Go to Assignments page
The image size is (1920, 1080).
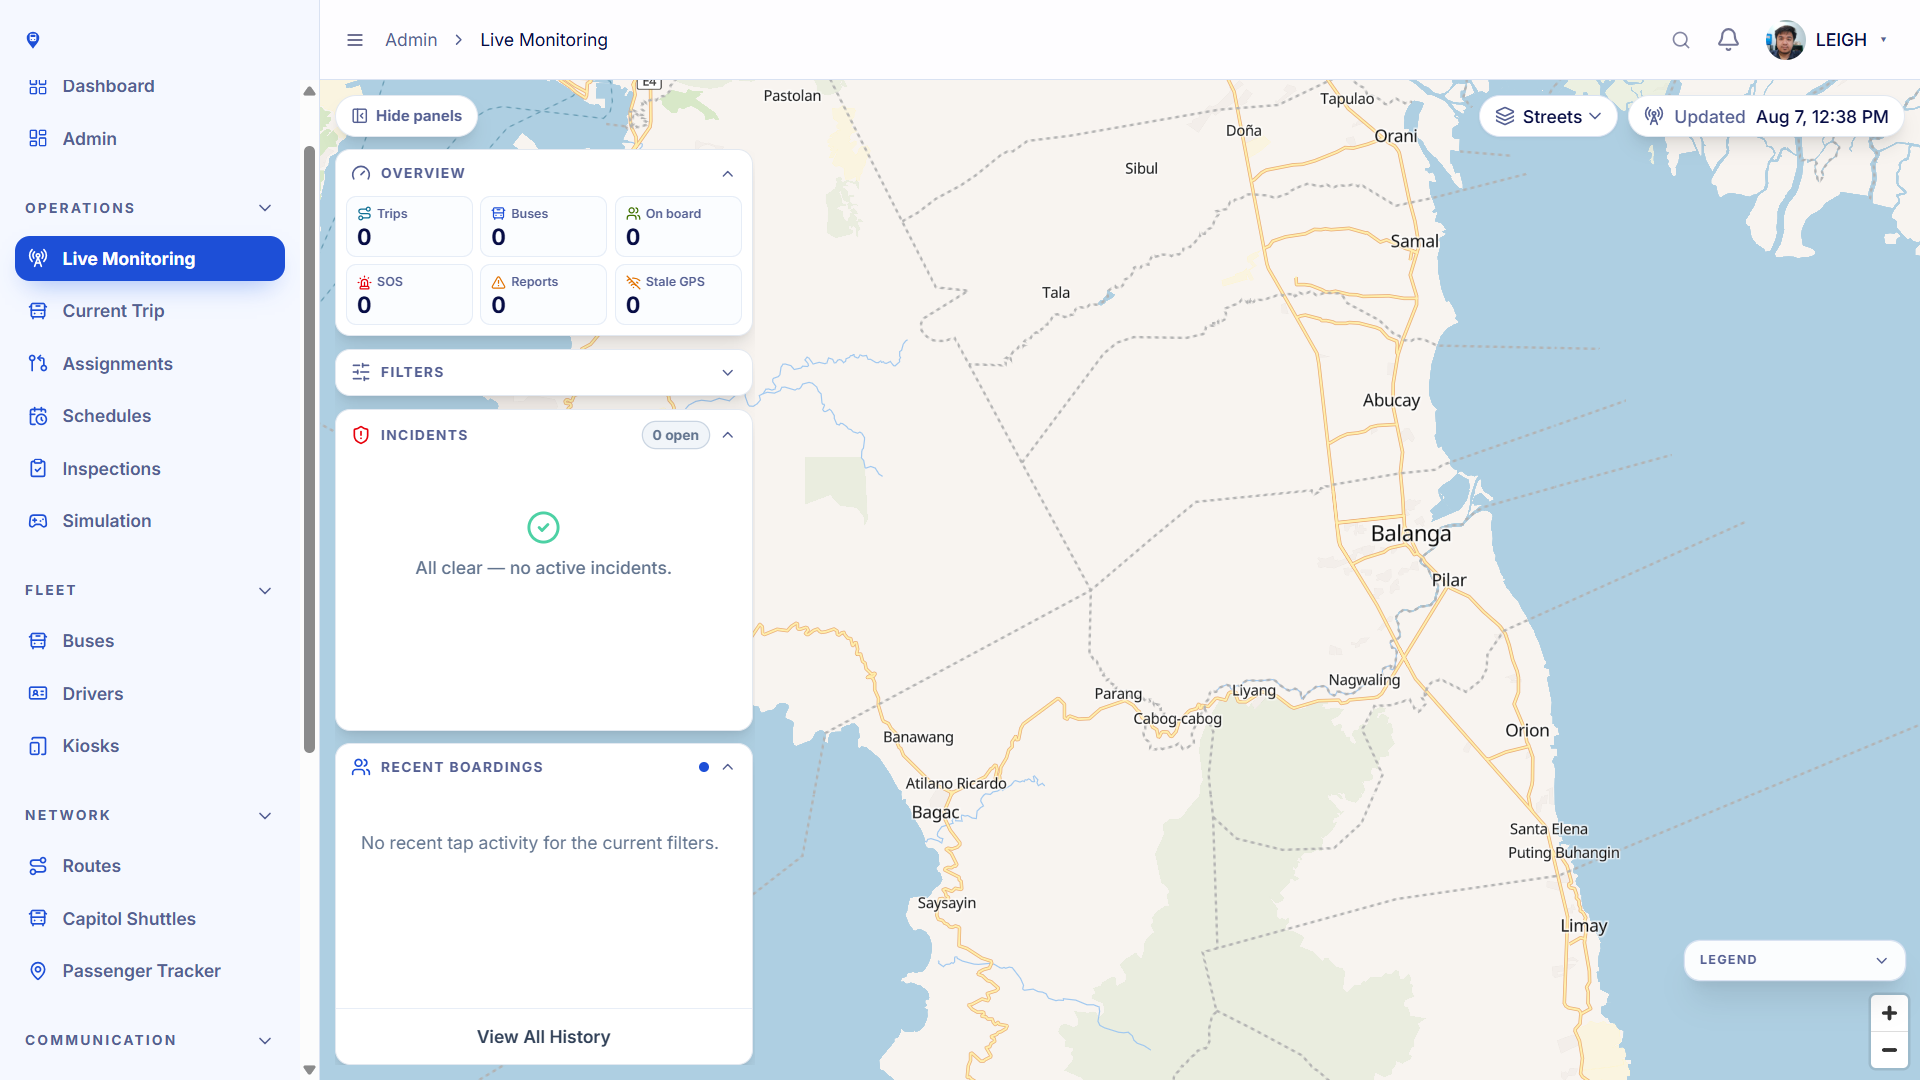(150, 364)
